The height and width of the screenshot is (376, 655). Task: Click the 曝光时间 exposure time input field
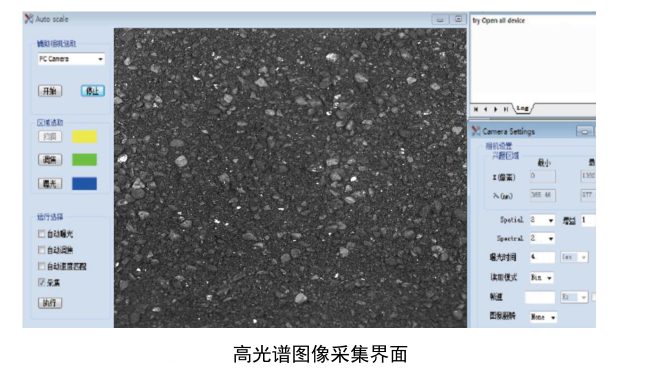tap(543, 257)
